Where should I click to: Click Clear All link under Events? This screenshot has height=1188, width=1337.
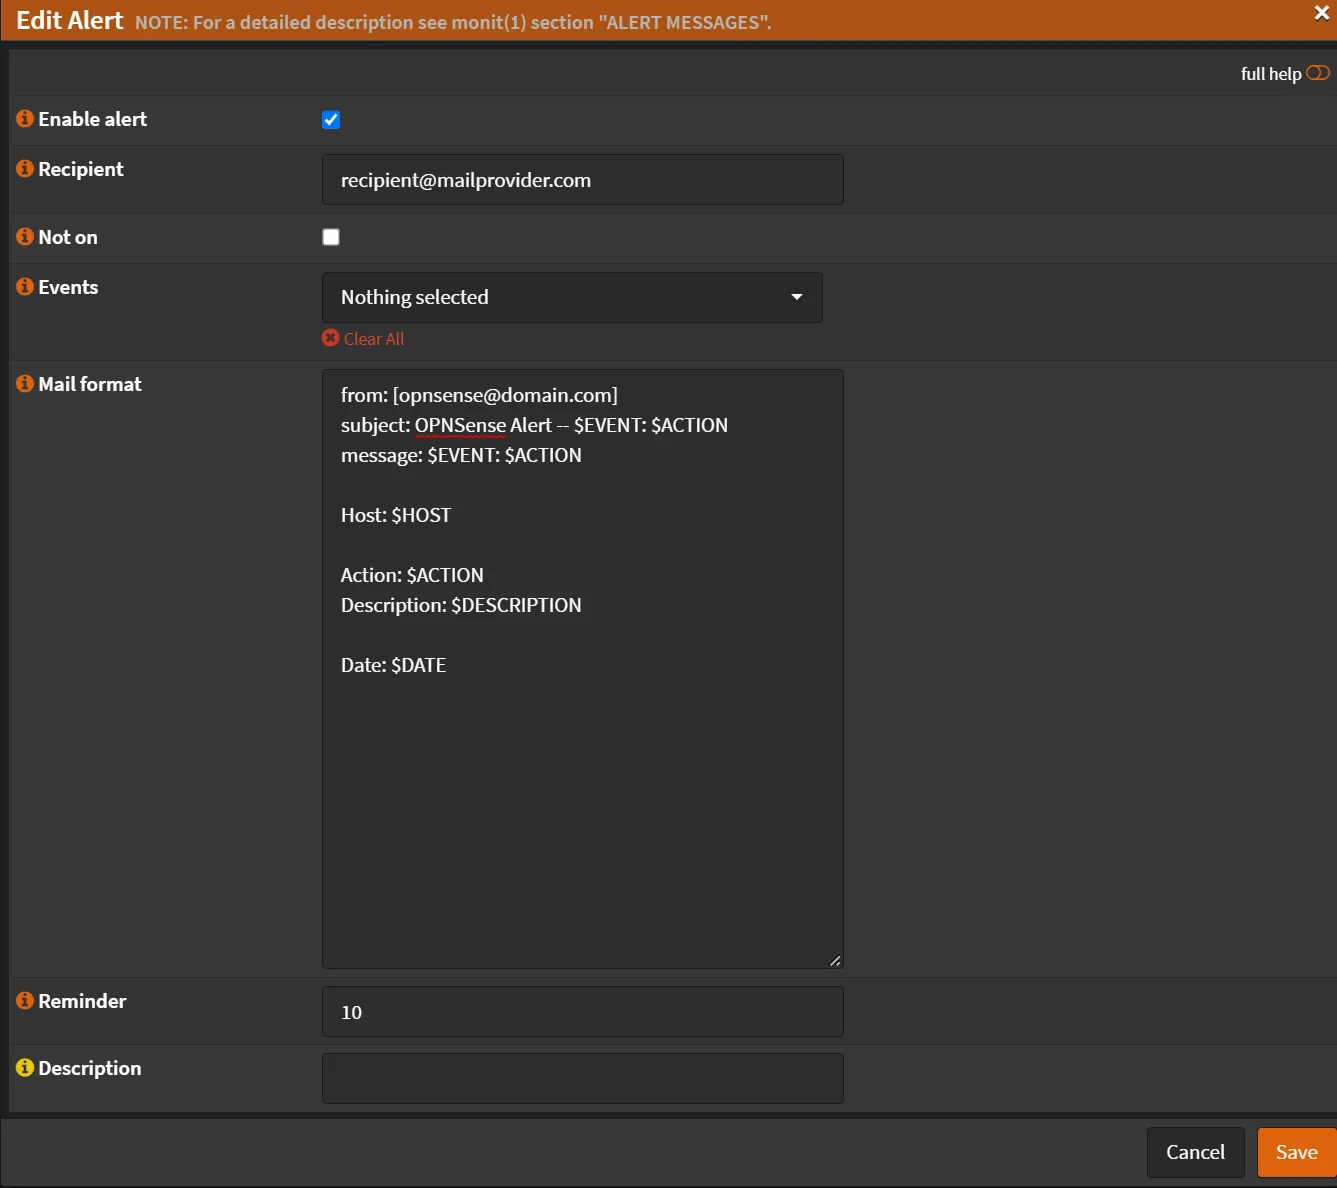[374, 339]
